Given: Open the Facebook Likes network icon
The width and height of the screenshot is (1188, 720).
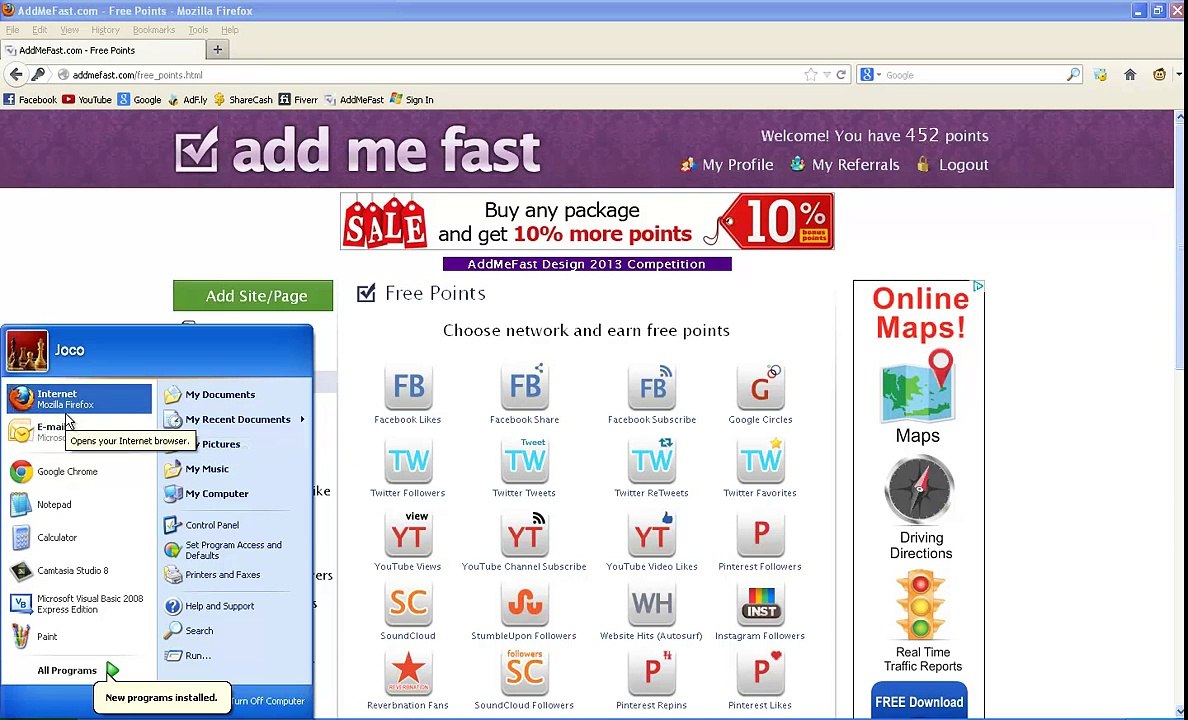Looking at the screenshot, I should point(408,387).
